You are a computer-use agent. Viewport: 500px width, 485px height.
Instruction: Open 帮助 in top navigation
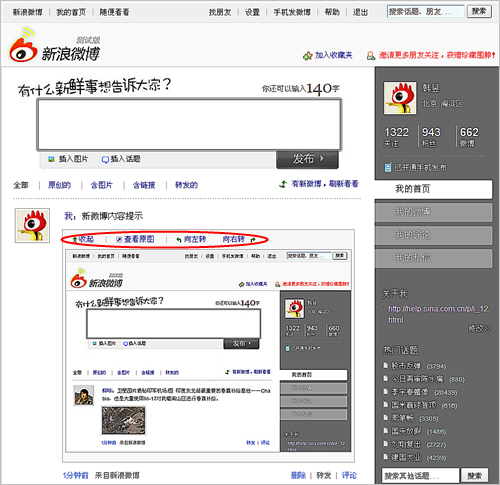(x=332, y=12)
